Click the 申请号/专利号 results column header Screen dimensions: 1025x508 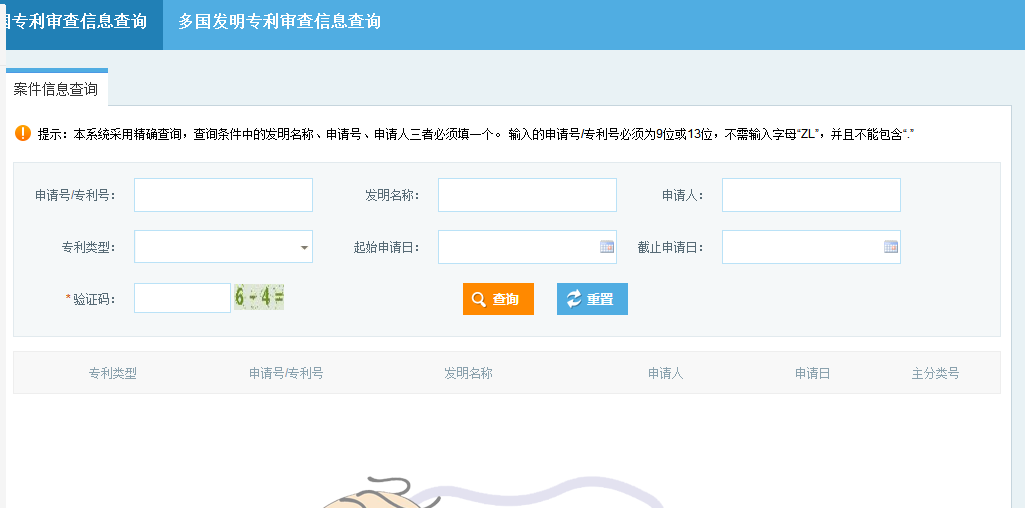pos(286,373)
